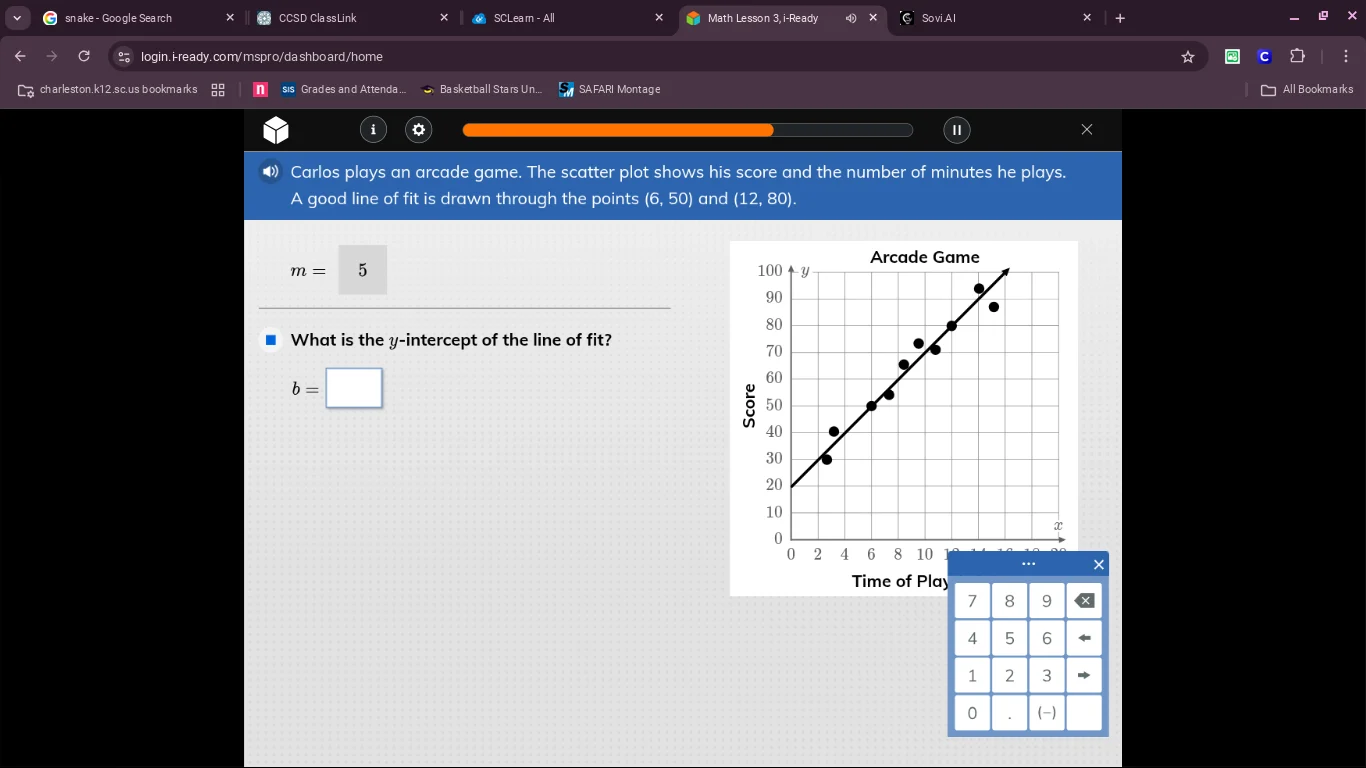Bookmark this page with the star
The image size is (1366, 768).
point(1188,57)
